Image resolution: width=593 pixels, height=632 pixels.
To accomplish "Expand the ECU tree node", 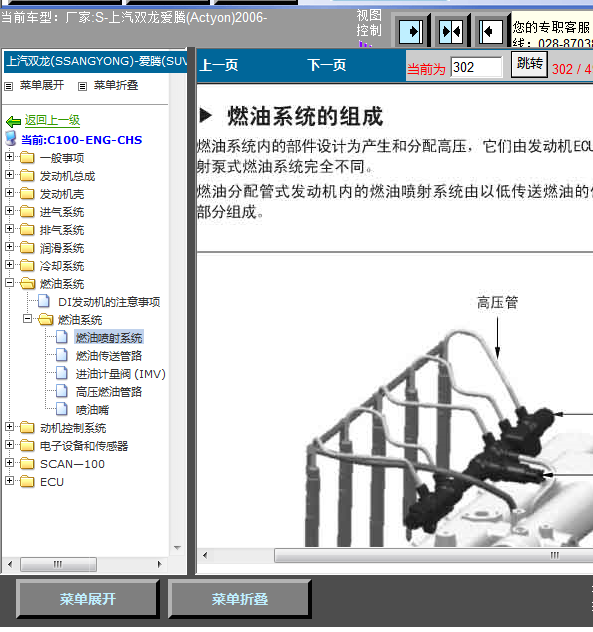I will tap(10, 480).
